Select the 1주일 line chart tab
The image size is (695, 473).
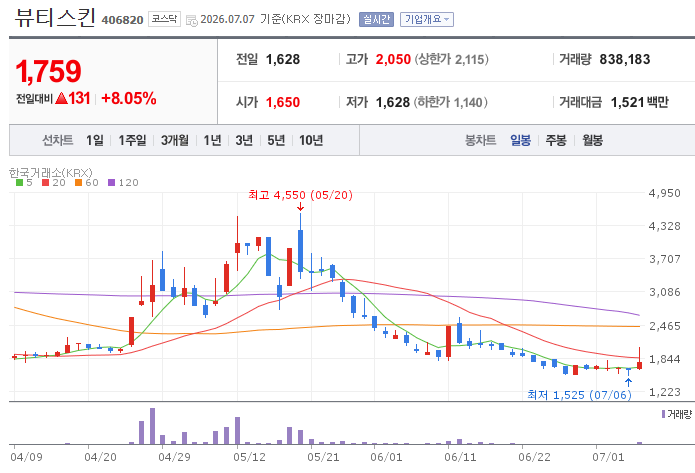[x=132, y=141]
